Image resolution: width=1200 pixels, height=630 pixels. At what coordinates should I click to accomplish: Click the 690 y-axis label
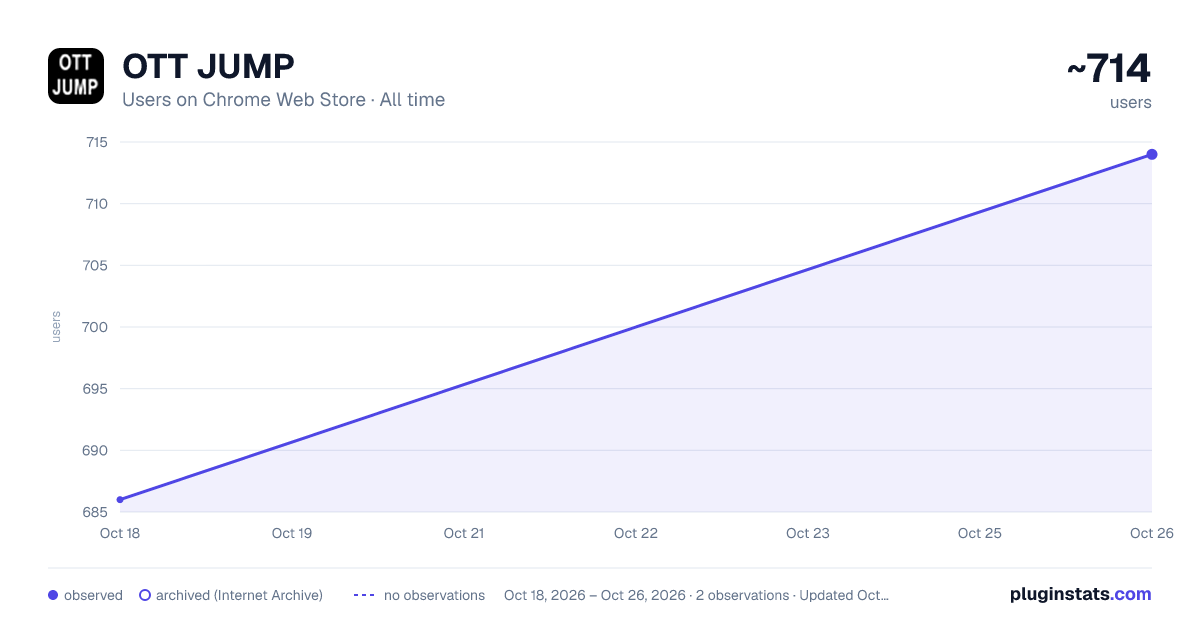tap(96, 450)
